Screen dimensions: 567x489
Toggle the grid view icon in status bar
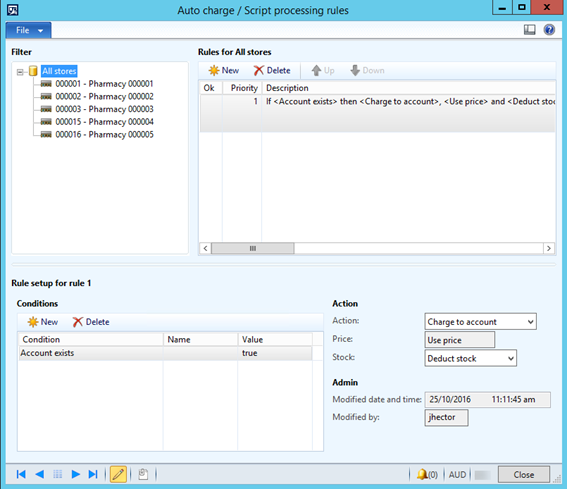(x=57, y=474)
